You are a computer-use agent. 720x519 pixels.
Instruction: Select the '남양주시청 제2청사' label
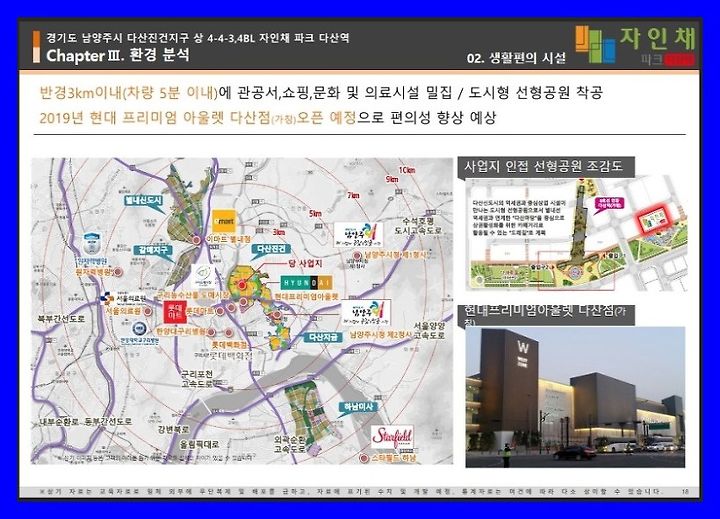[x=381, y=335]
